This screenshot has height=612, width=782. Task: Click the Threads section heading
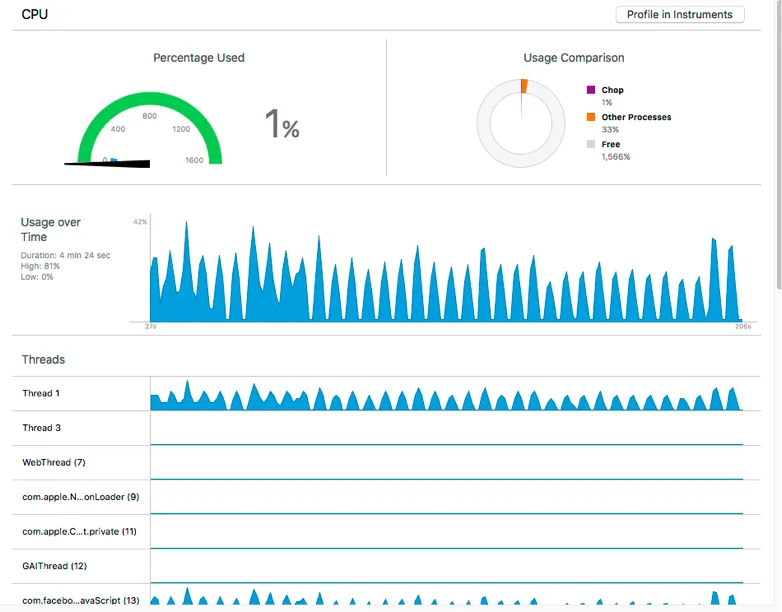point(43,360)
